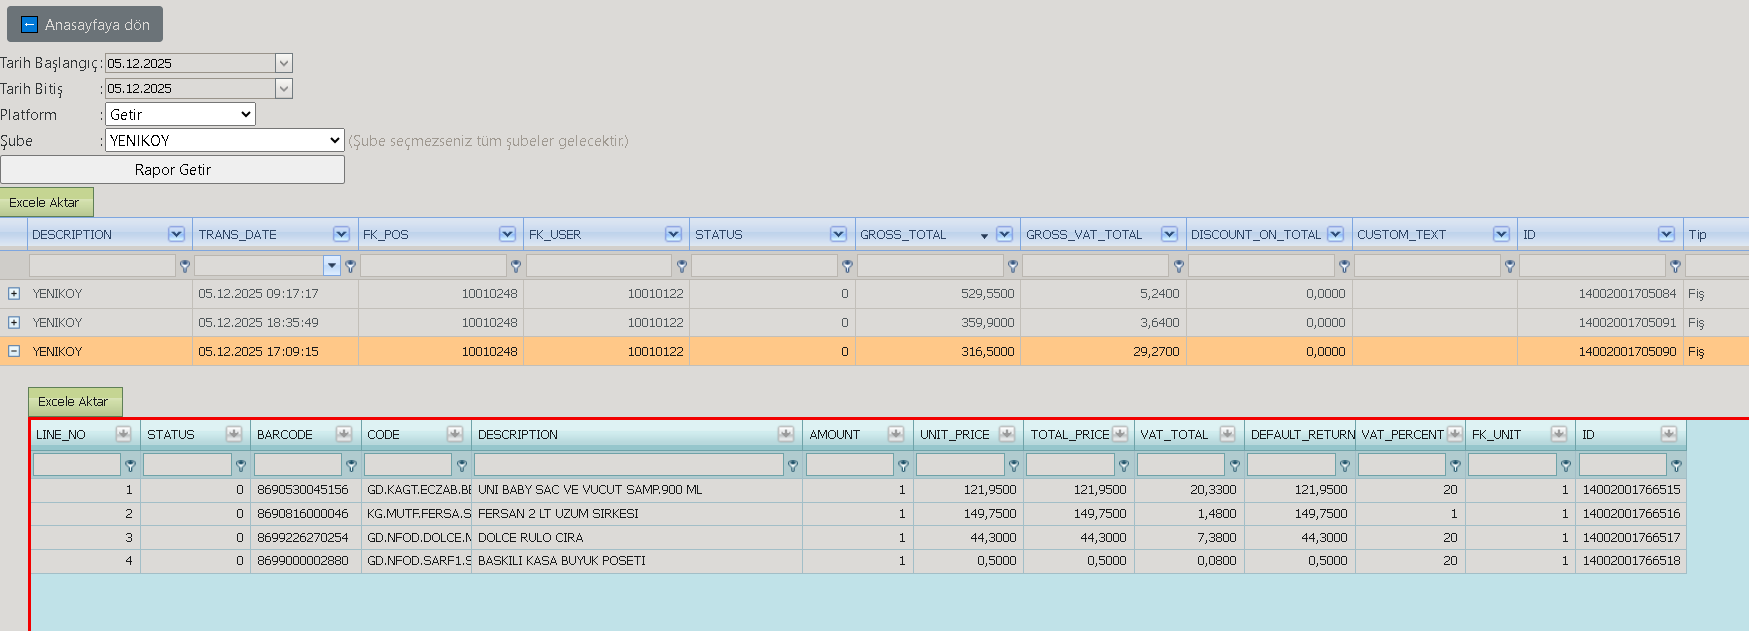
Task: Click filter funnel icon under BARCODE column
Action: point(351,466)
